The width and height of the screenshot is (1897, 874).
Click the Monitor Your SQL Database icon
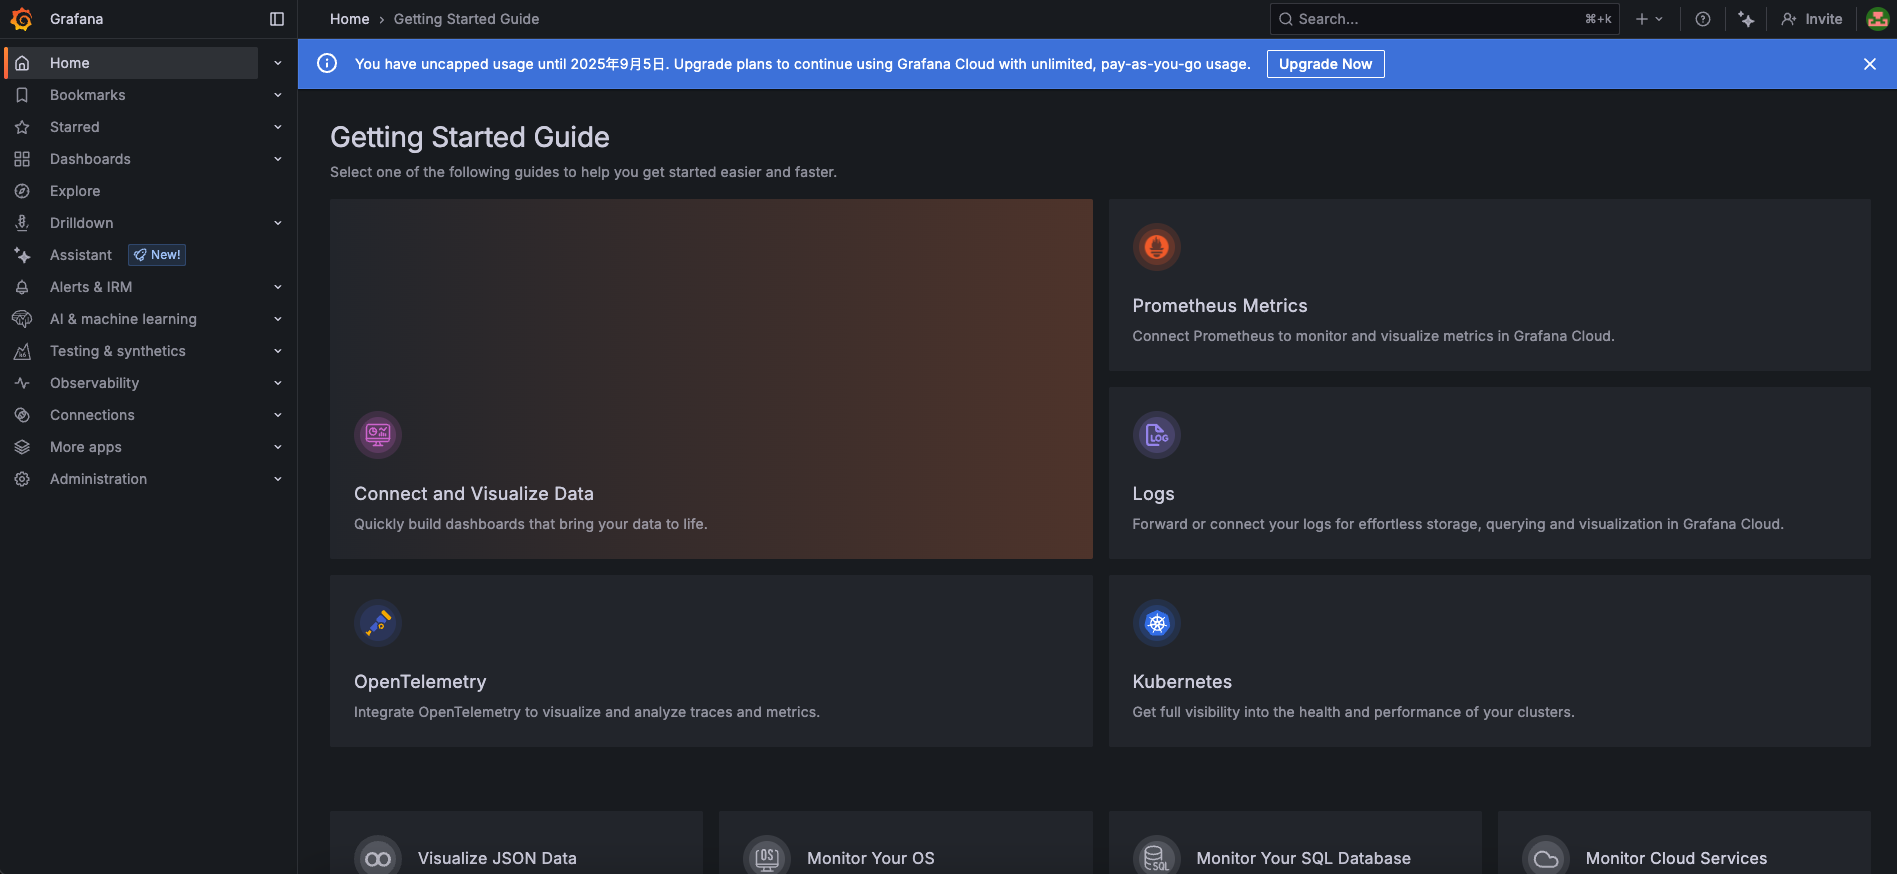pos(1157,858)
